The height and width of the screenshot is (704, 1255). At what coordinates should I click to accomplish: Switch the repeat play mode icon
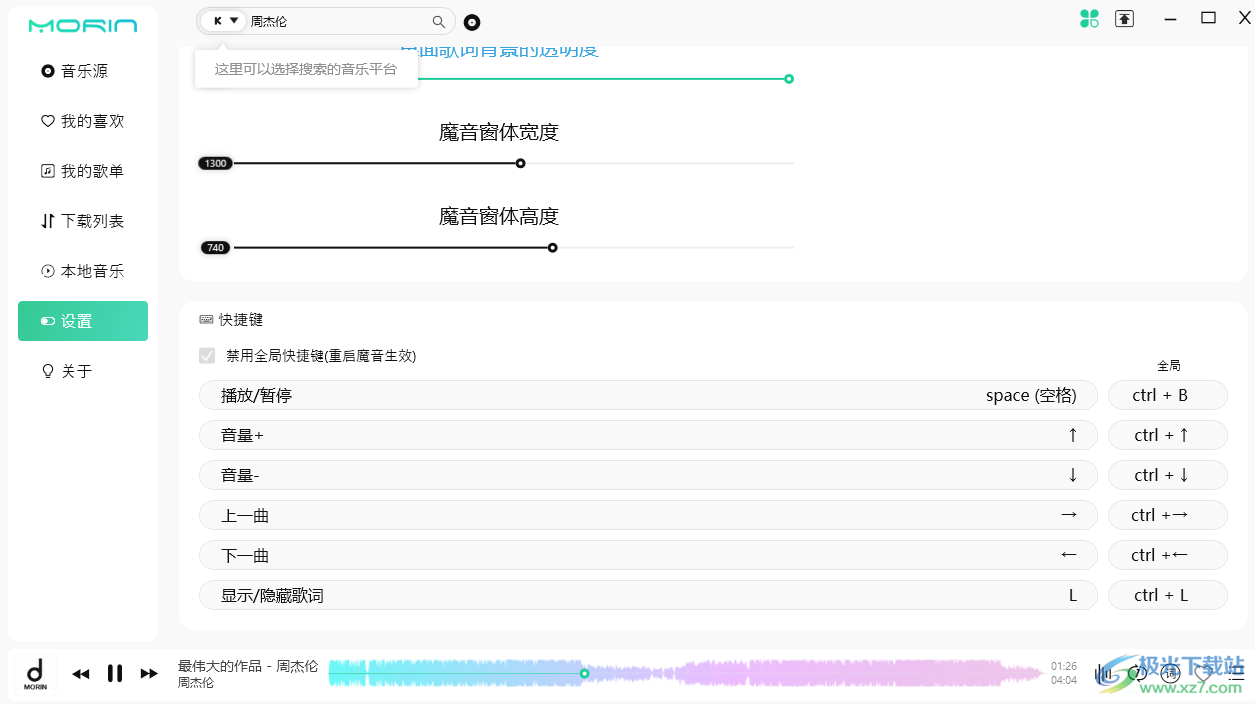point(1137,673)
